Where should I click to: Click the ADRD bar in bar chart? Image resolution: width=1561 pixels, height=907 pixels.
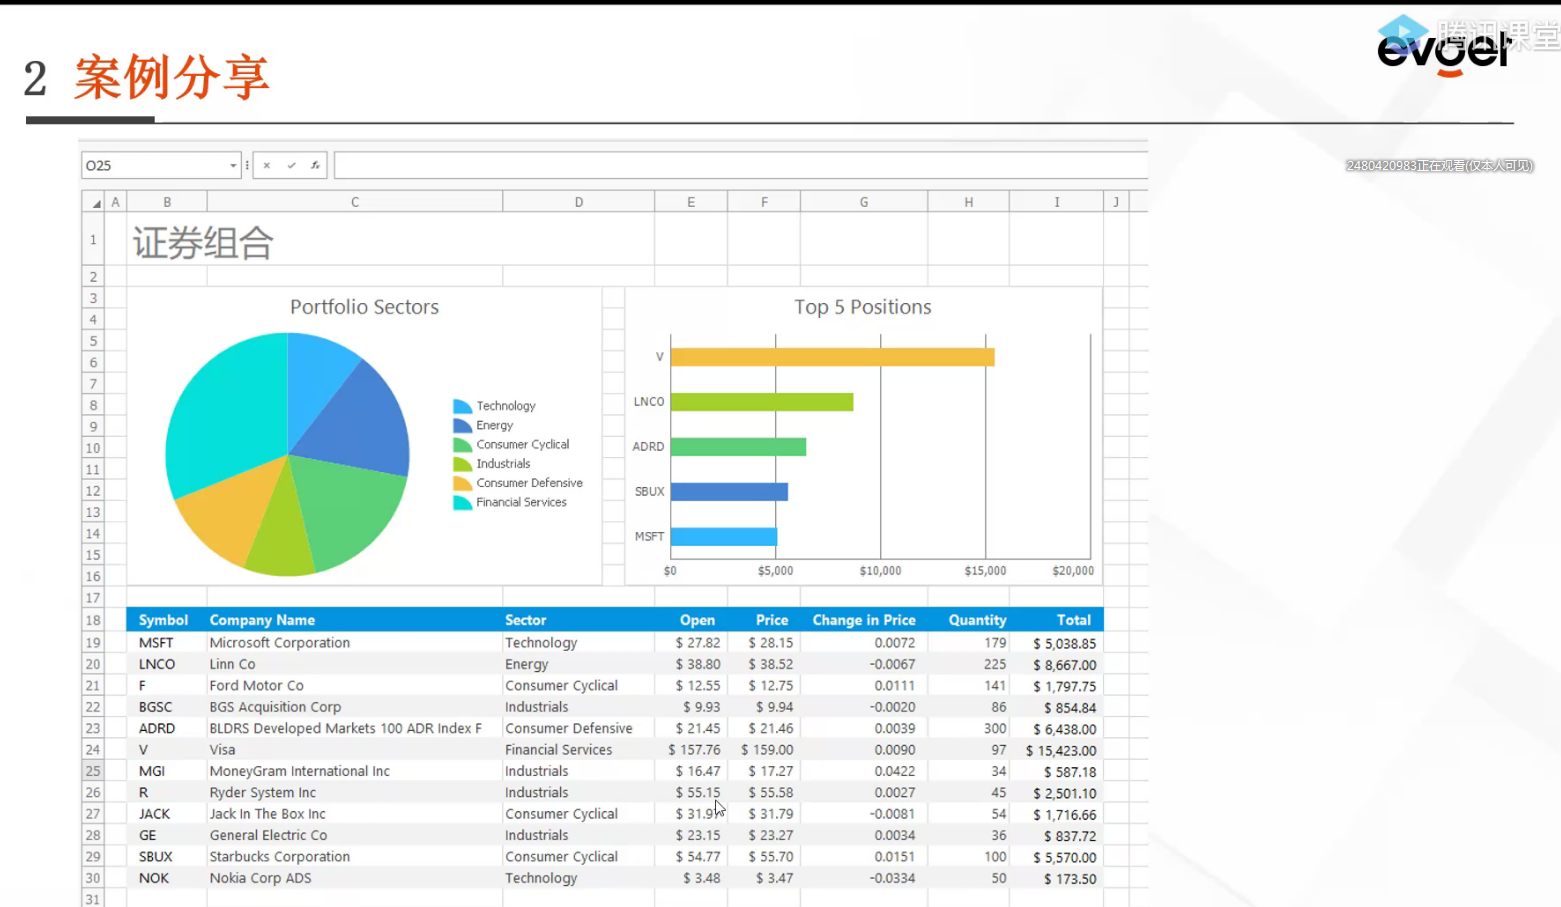[738, 447]
